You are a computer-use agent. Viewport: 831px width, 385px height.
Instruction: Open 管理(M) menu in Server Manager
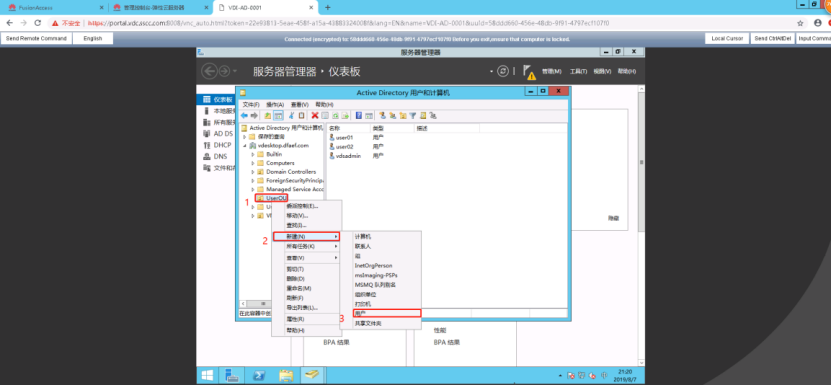551,72
